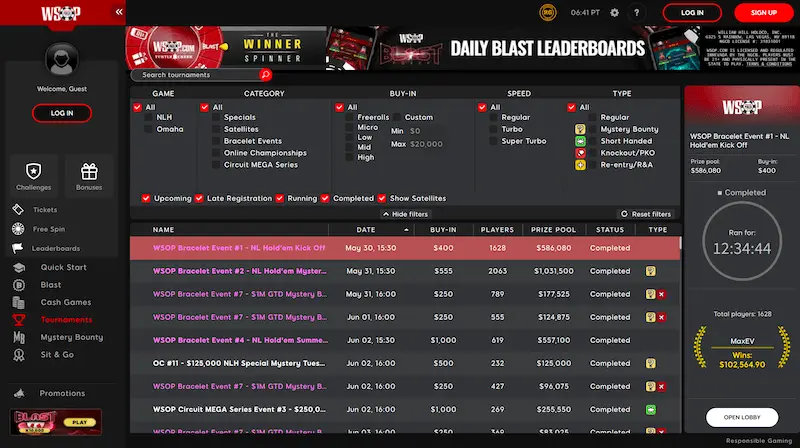Collapse the sidebar with double-chevron icon
The image size is (800, 448).
[x=119, y=12]
